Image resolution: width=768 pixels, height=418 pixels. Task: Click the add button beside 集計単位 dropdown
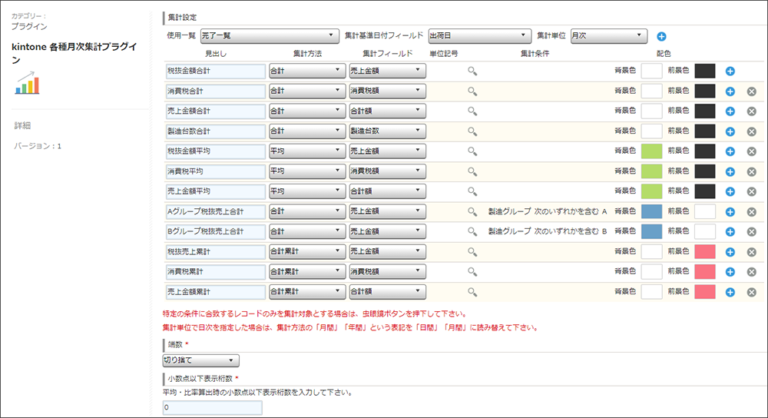coord(661,37)
